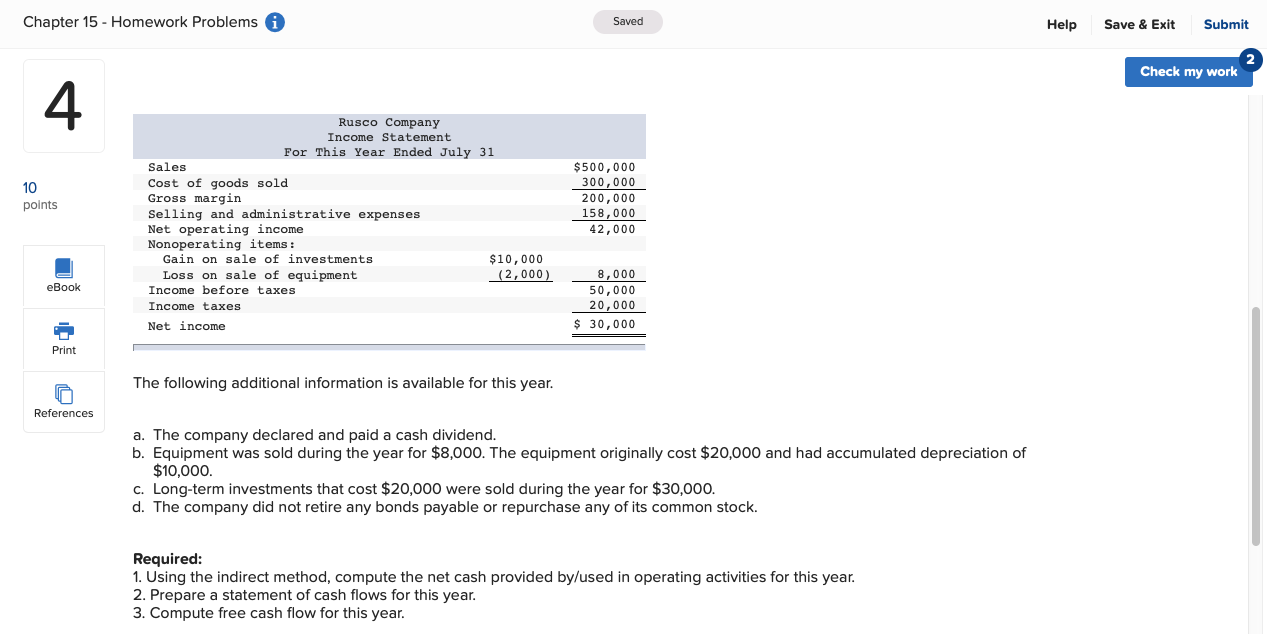Screen dimensions: 1267x634
Task: Click the Sales amount $500,000
Action: [x=604, y=167]
